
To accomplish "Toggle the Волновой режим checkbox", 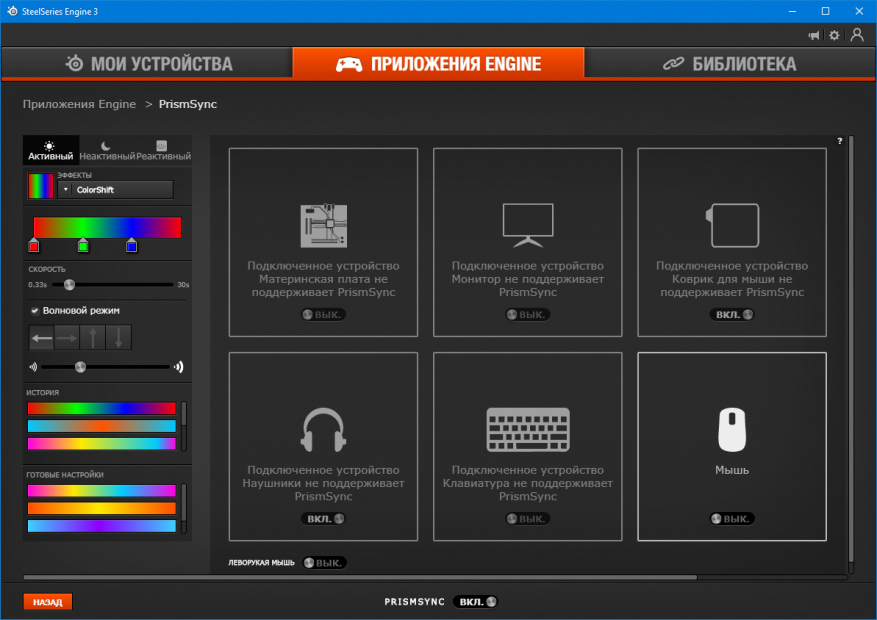I will pos(35,310).
